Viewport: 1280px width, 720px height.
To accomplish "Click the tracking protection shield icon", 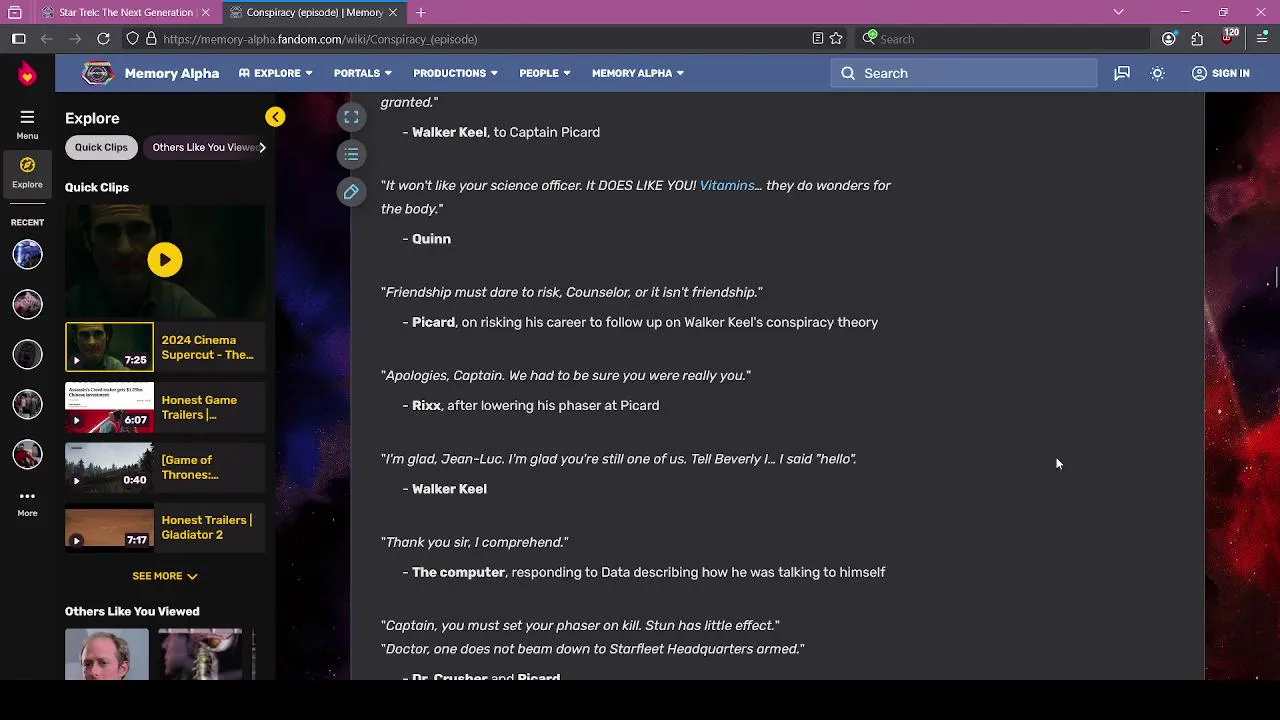I will click(x=132, y=39).
